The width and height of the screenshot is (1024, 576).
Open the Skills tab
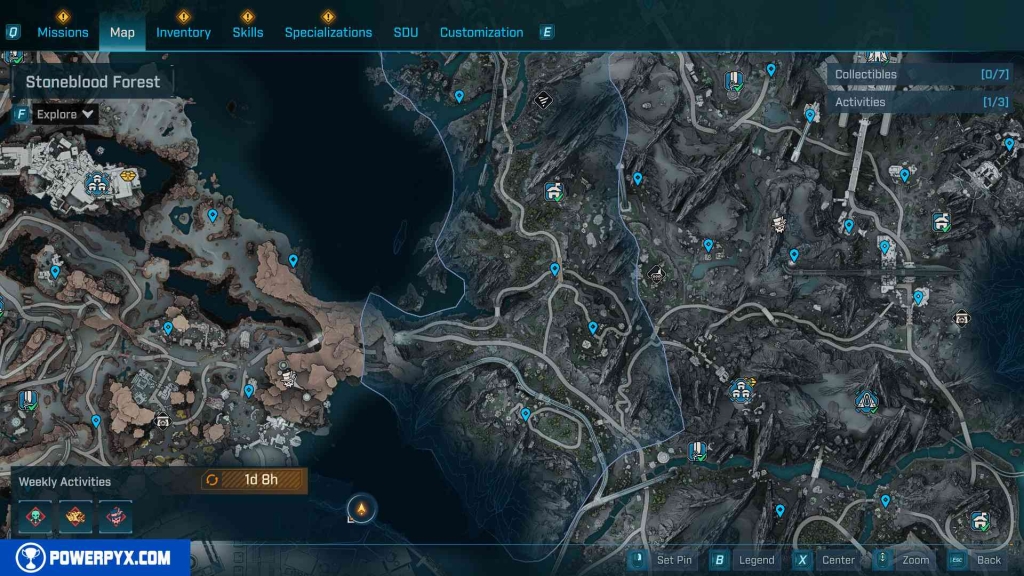[248, 33]
